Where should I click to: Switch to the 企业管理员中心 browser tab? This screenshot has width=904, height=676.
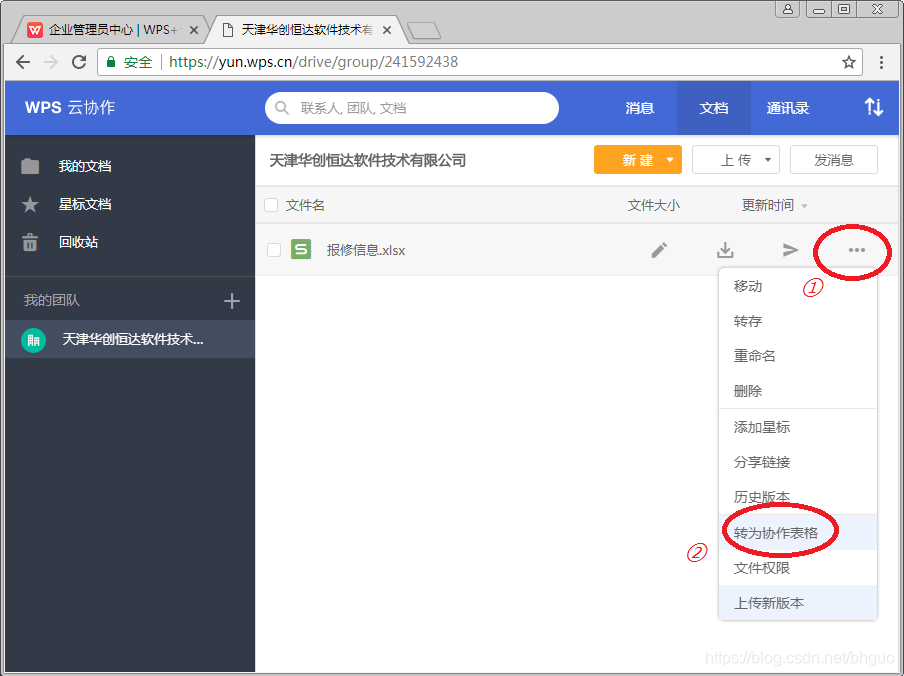pos(112,30)
